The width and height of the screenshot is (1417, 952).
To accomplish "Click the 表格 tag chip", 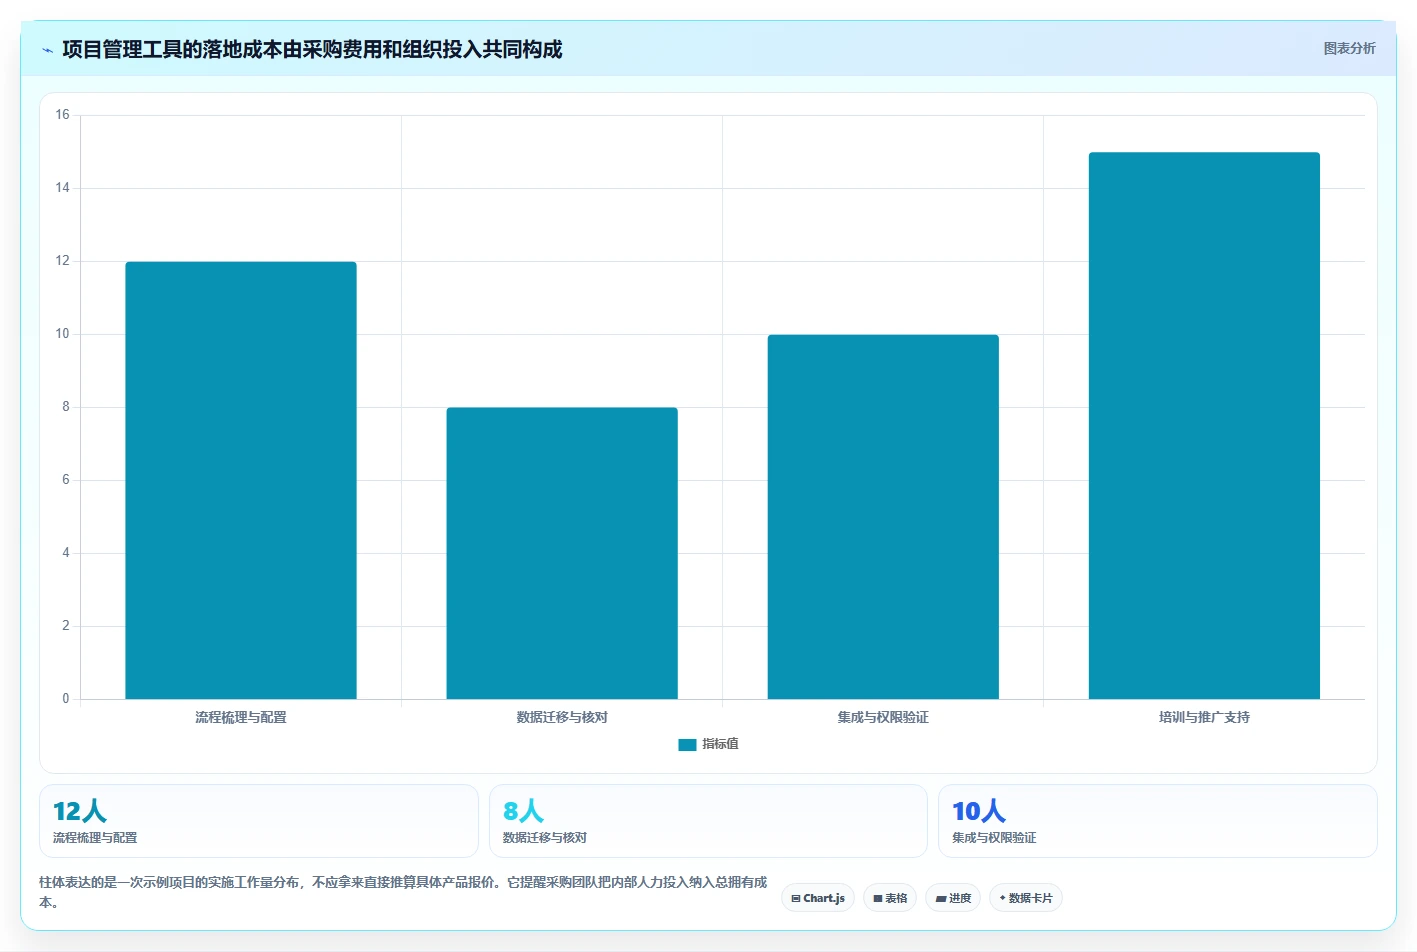I will [890, 898].
